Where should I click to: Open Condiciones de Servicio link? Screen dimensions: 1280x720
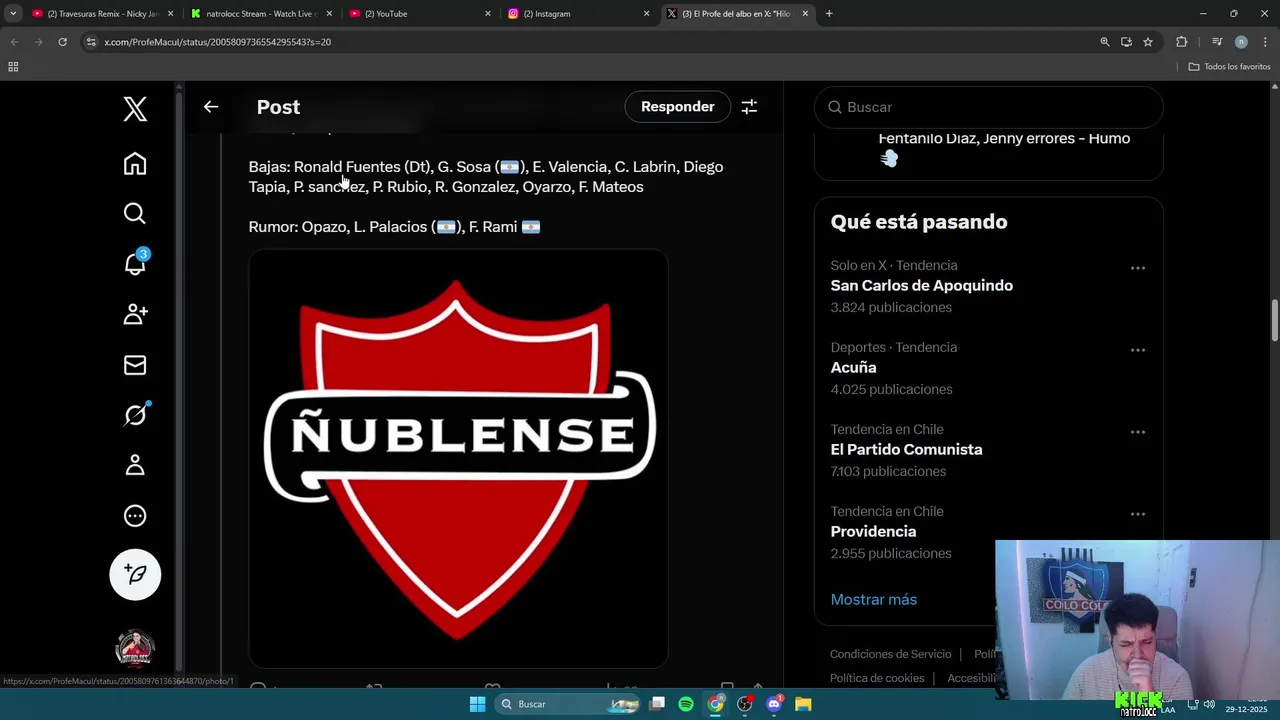click(890, 654)
